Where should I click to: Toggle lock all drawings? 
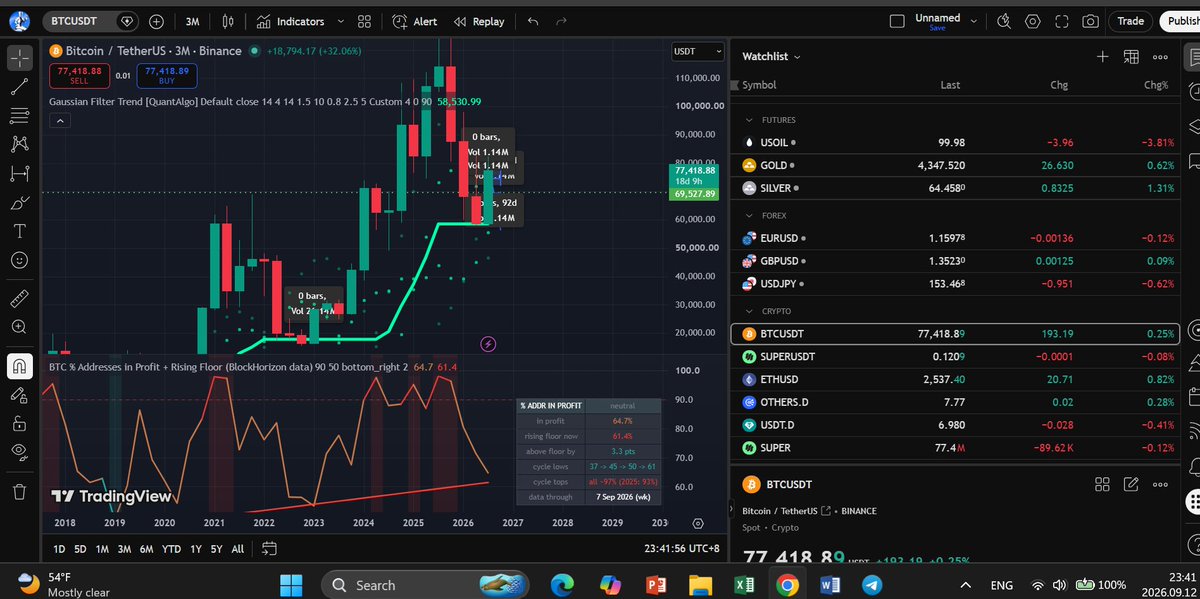(19, 423)
